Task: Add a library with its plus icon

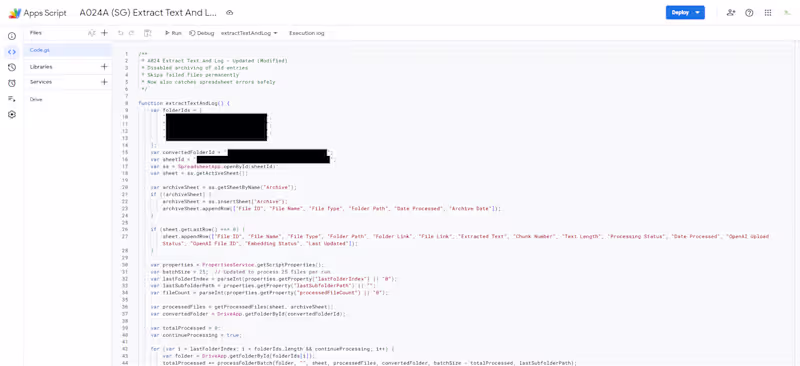Action: [x=104, y=66]
